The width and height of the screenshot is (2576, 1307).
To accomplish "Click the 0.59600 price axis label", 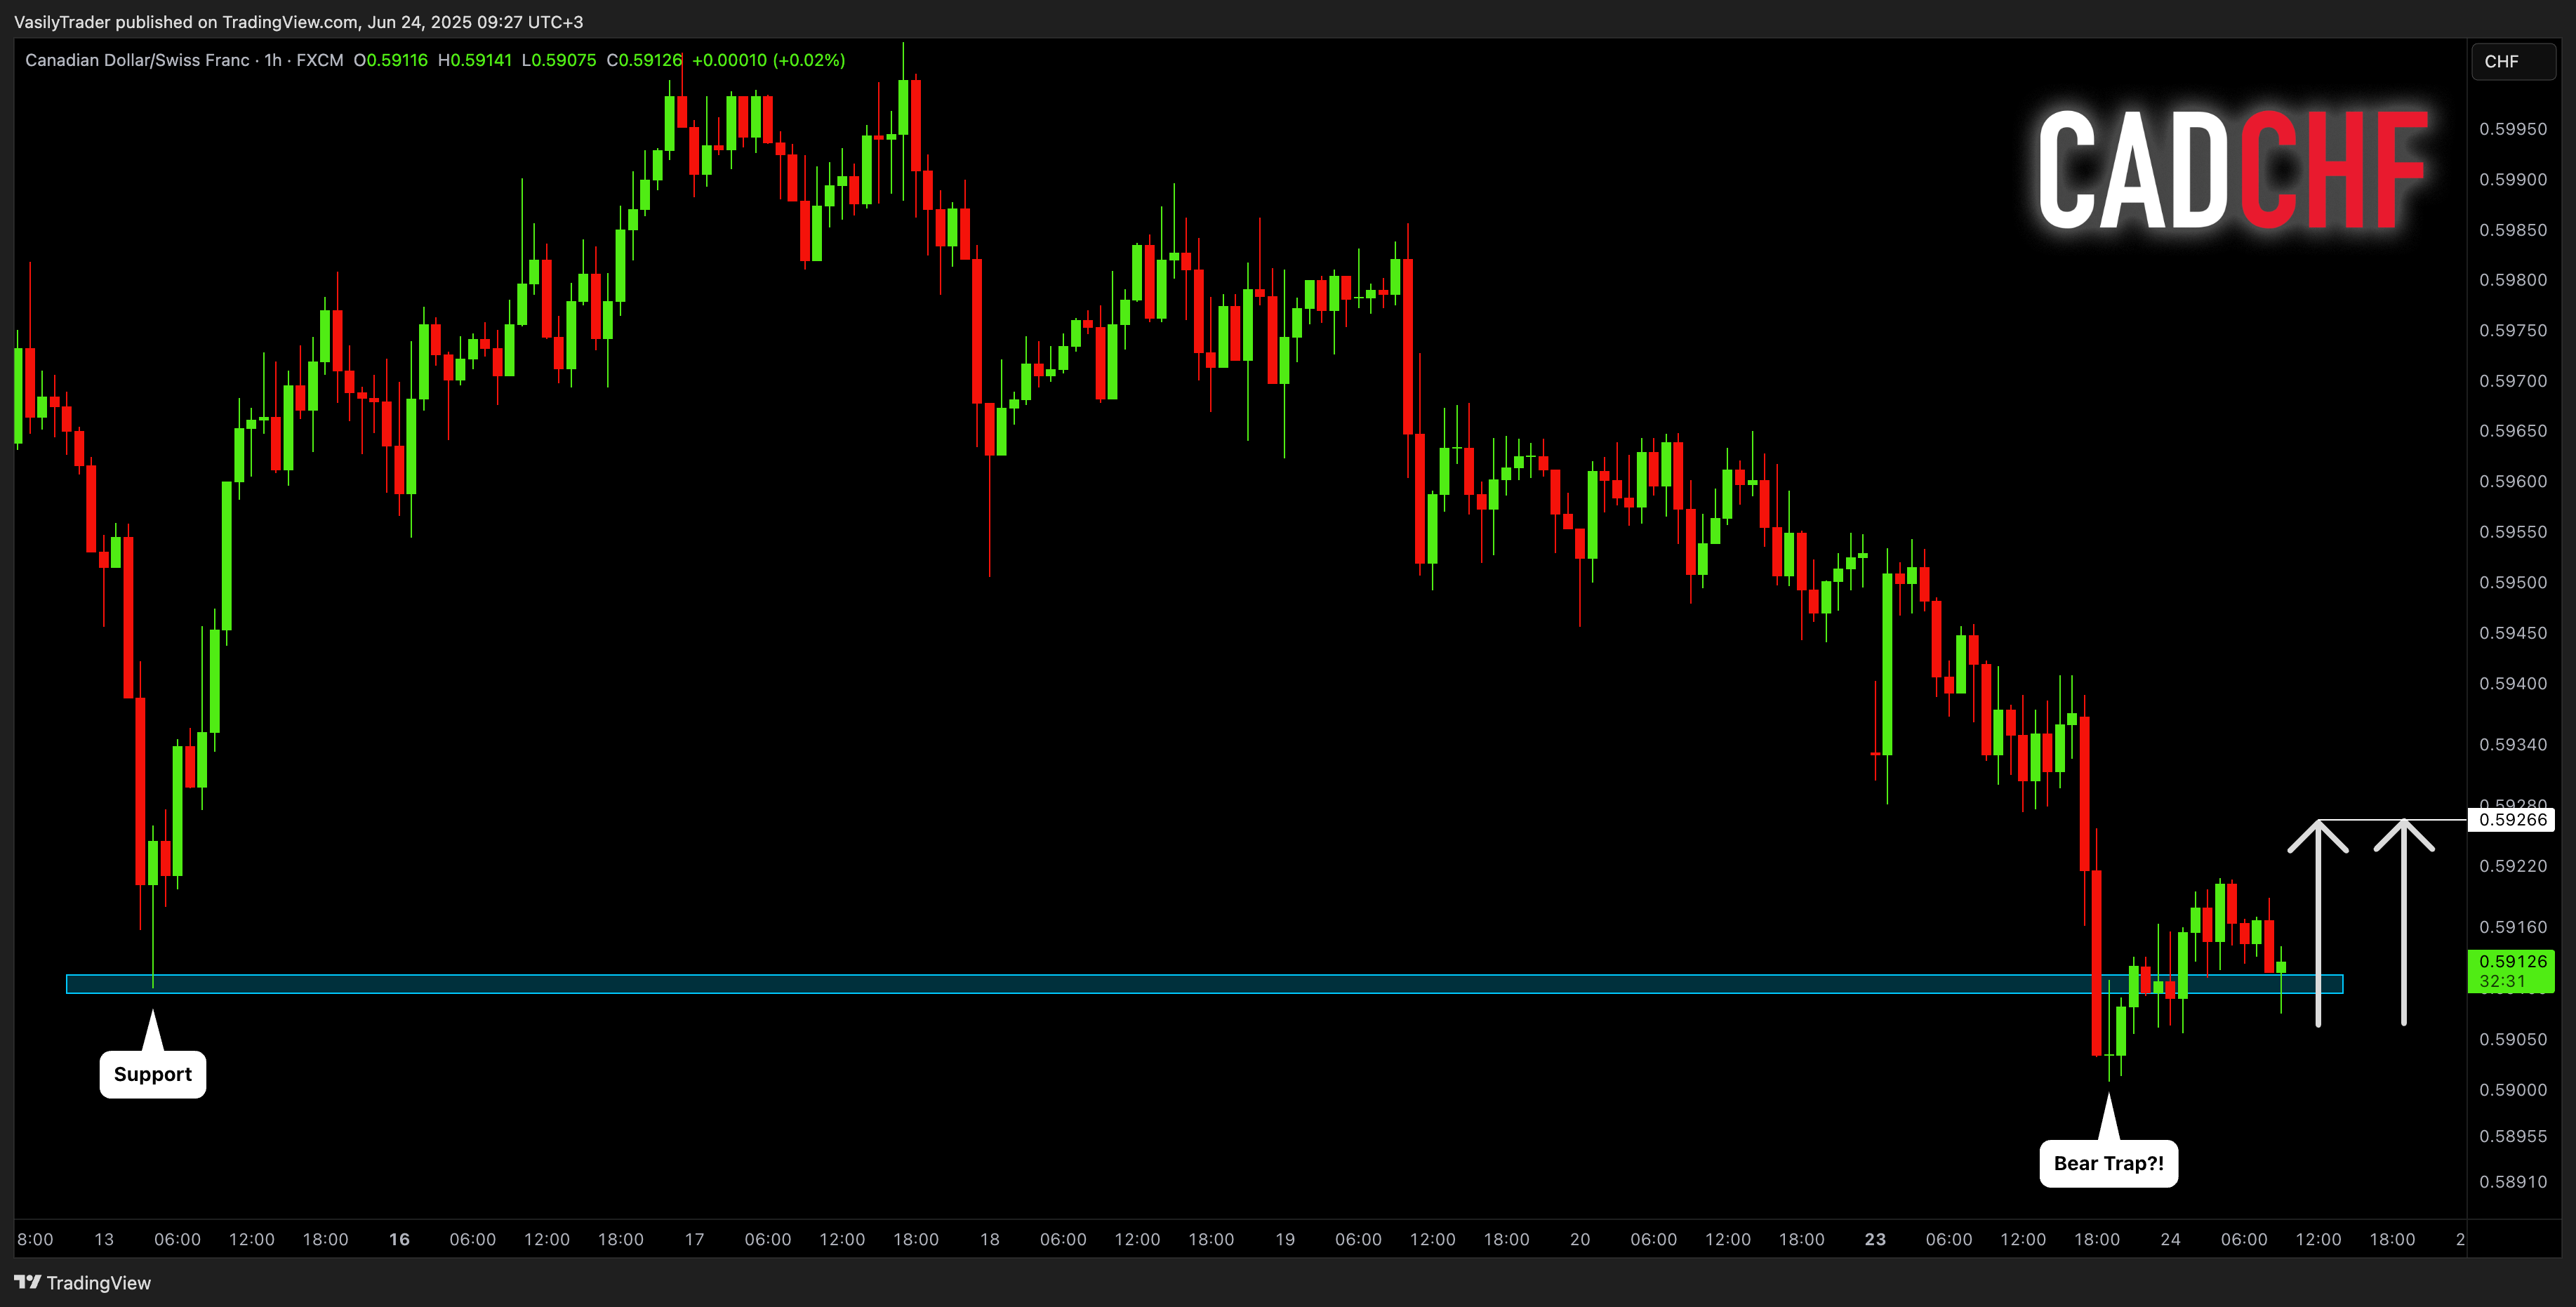I will [2513, 481].
